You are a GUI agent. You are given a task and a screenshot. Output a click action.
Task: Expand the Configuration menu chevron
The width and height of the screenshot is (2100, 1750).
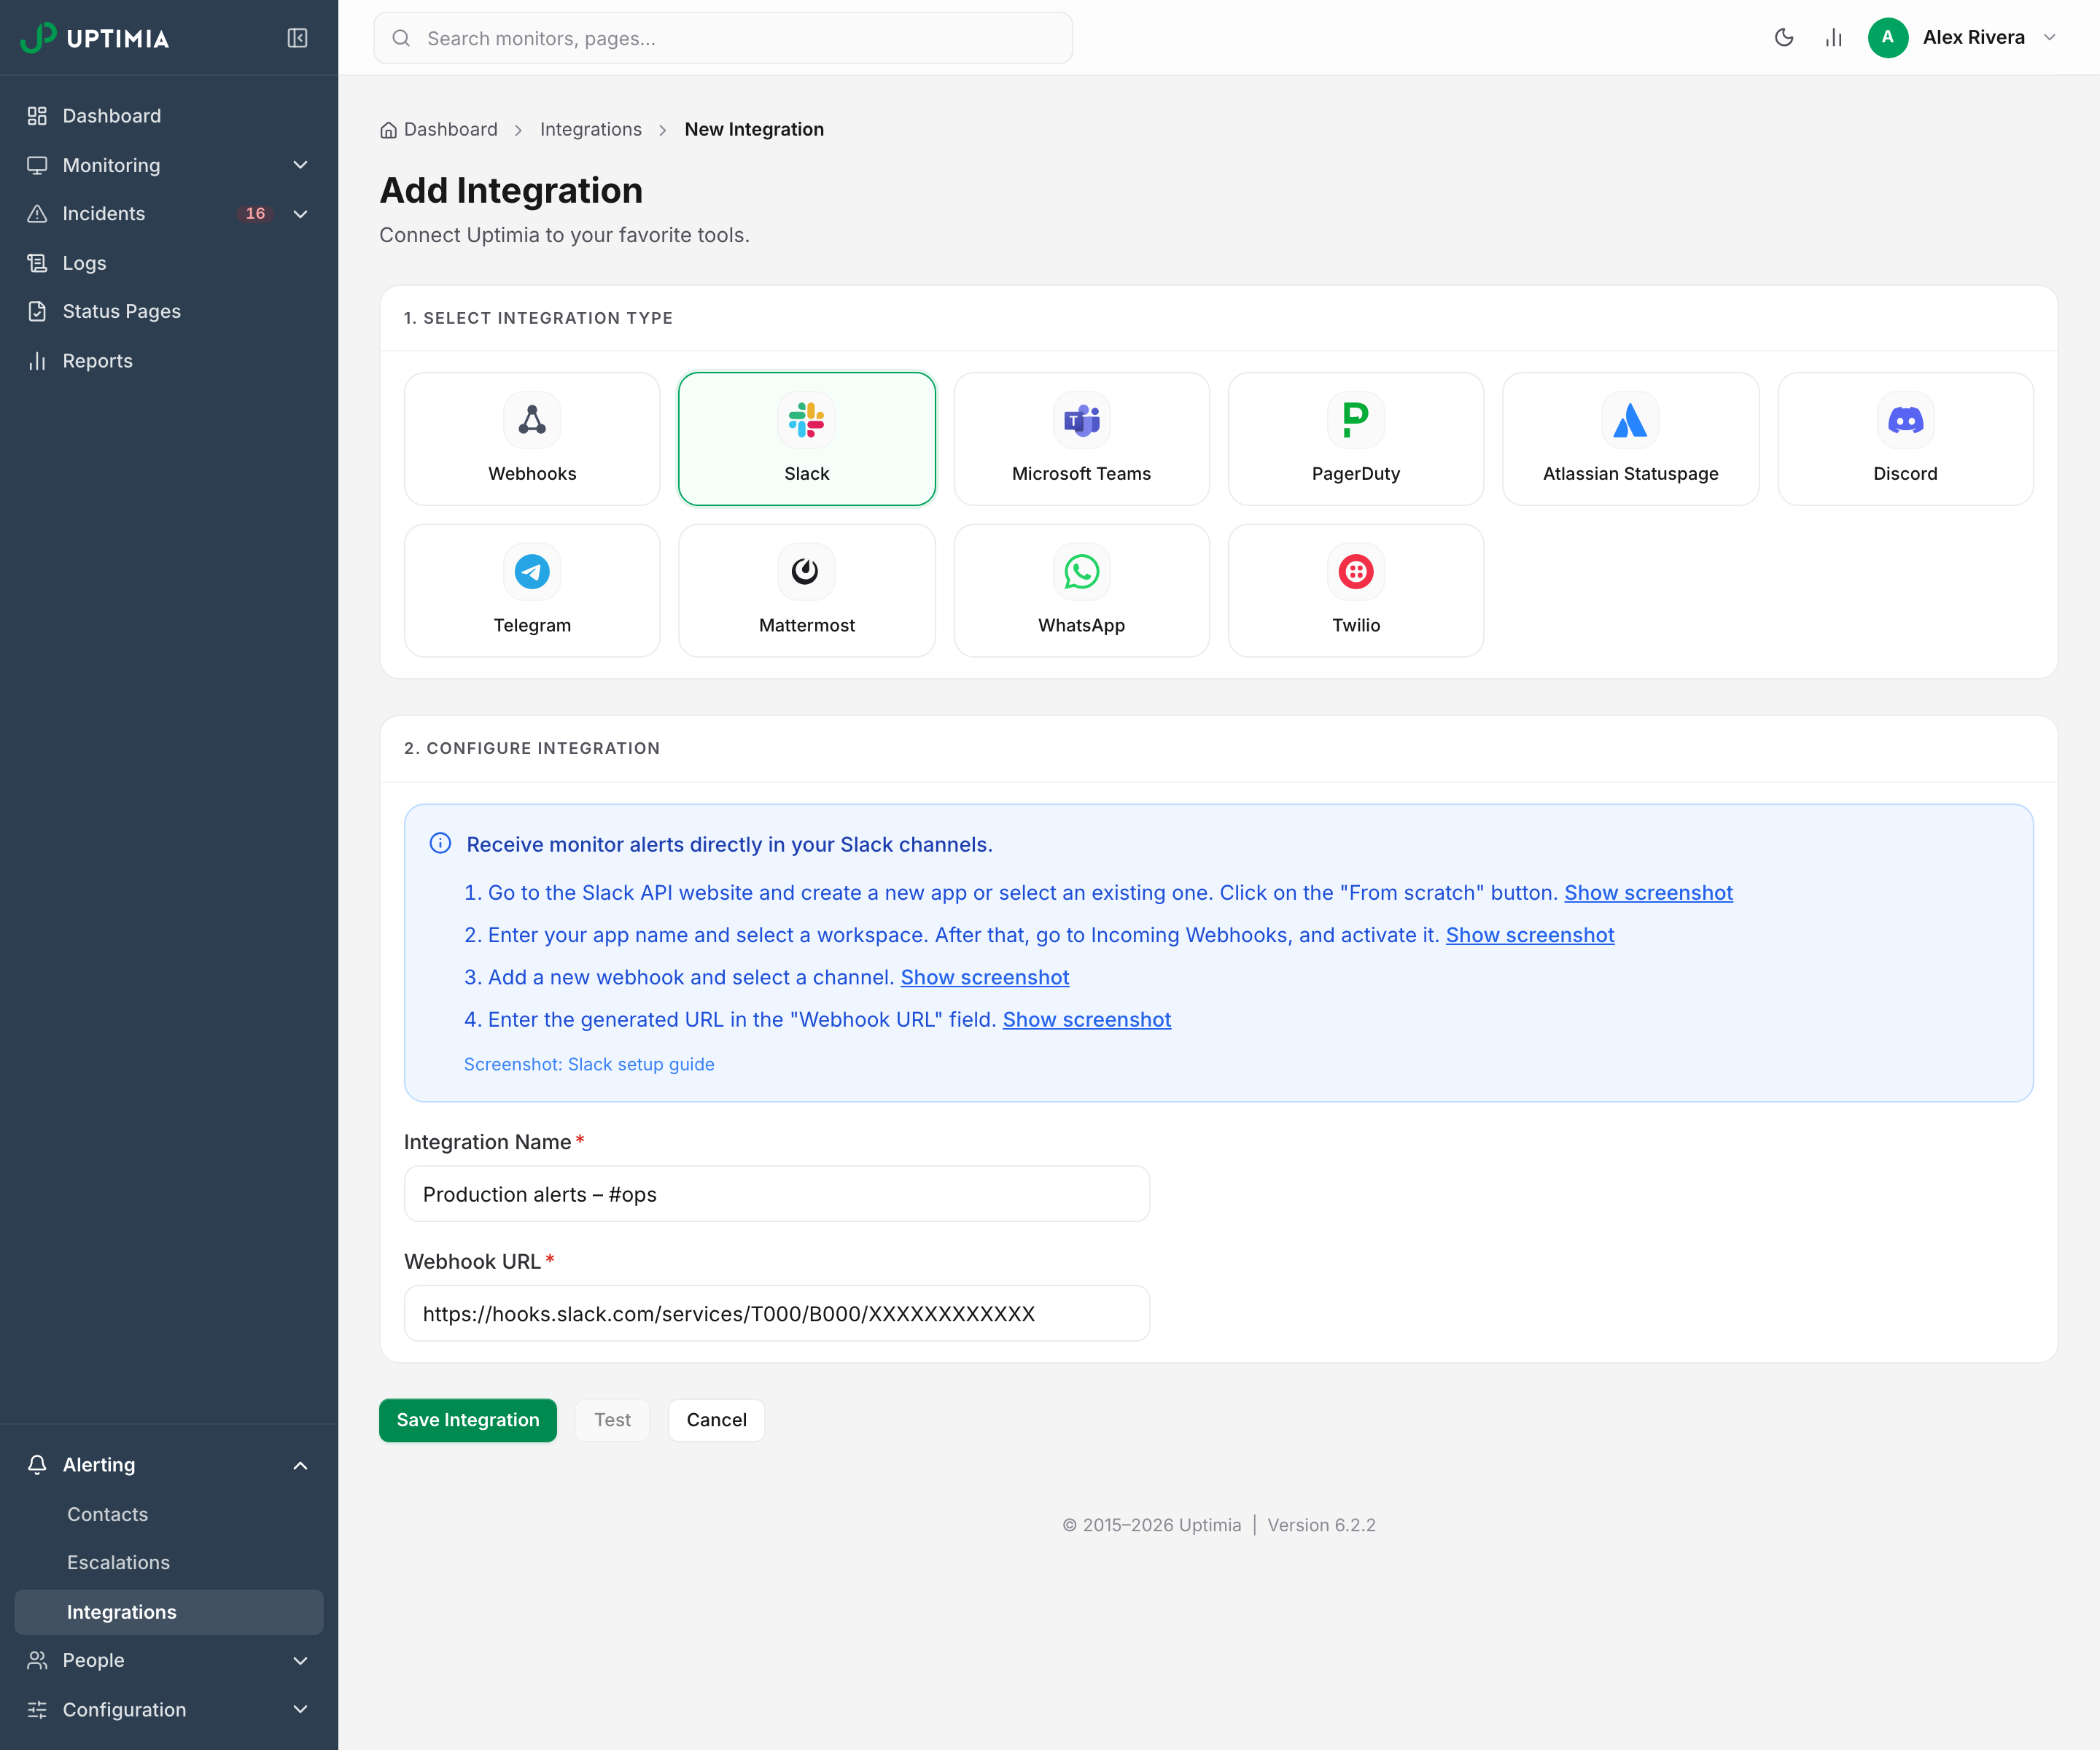point(300,1709)
